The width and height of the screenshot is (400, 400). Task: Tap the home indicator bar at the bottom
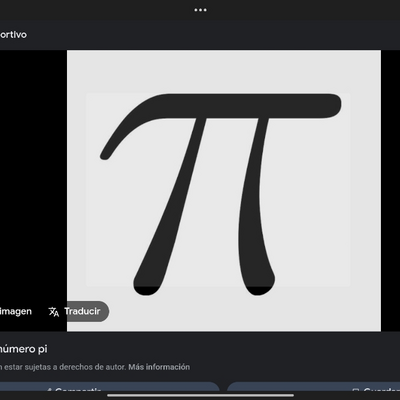pyautogui.click(x=200, y=396)
